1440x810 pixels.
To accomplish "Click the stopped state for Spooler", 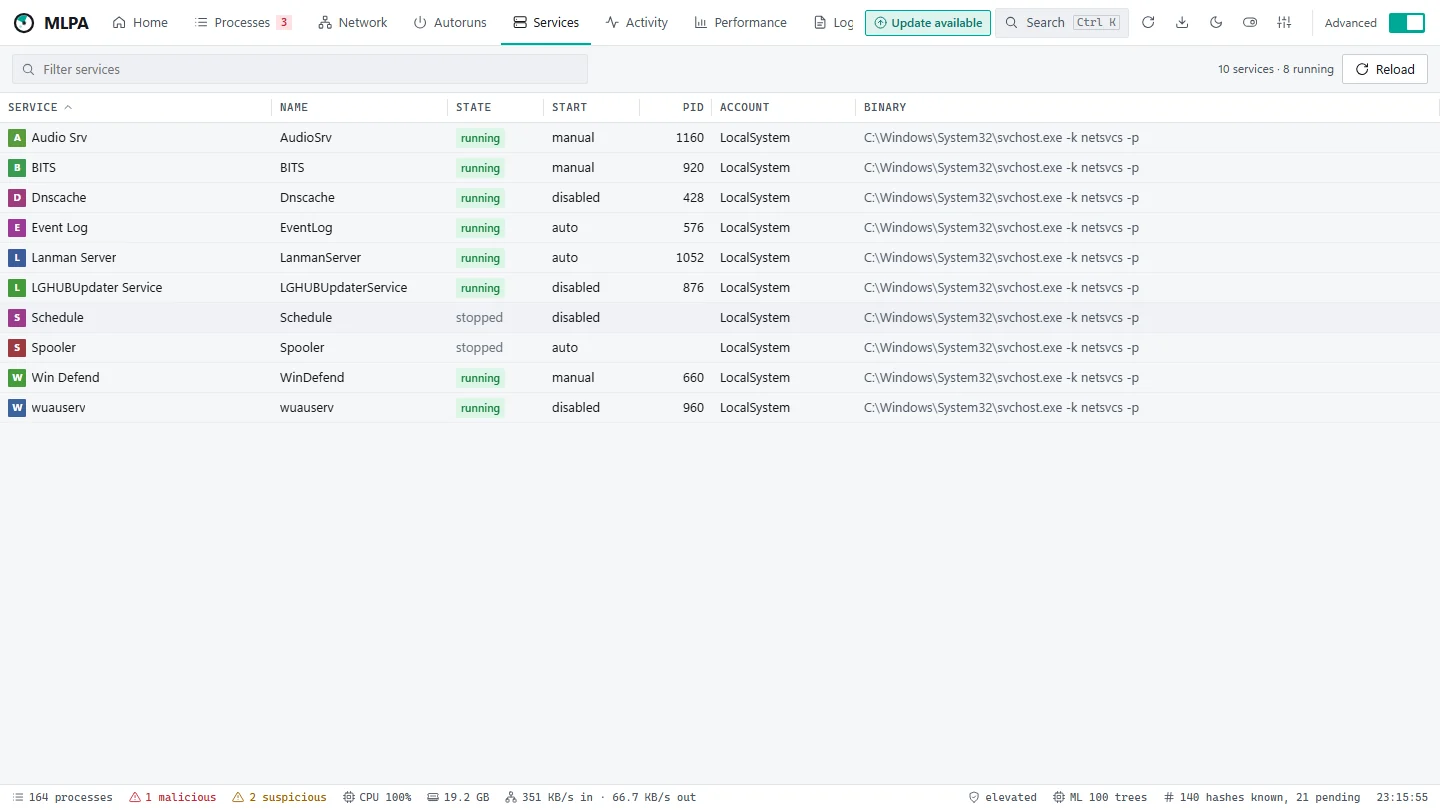I will [x=479, y=348].
